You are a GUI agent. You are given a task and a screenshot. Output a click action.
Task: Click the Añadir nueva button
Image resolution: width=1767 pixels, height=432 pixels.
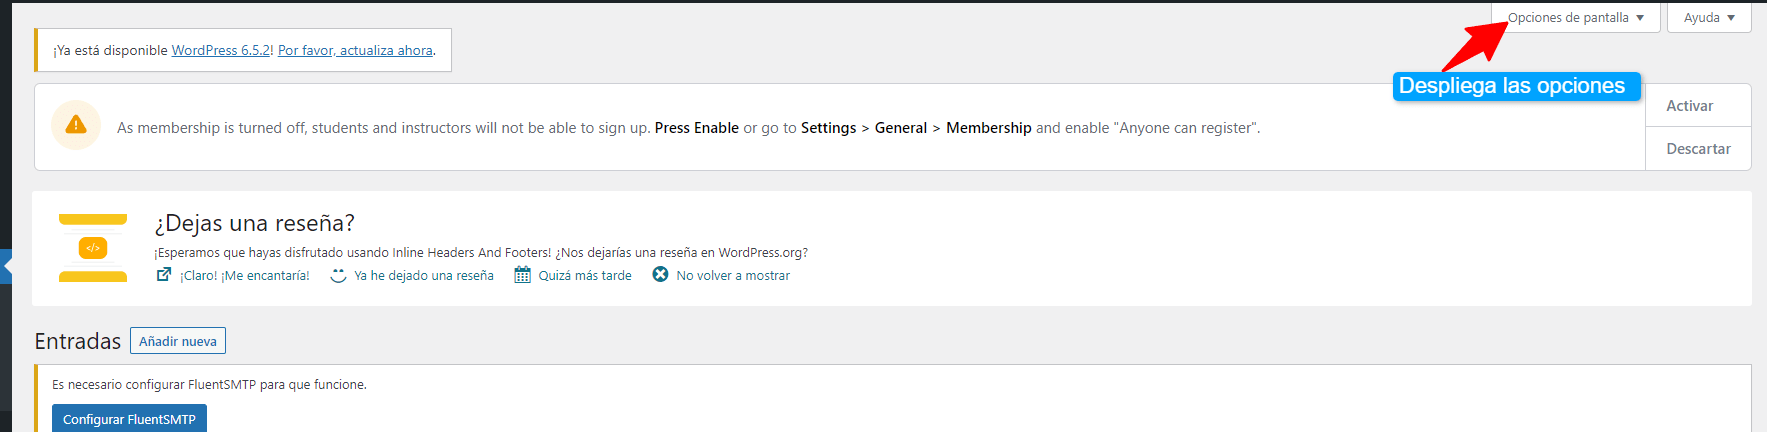pyautogui.click(x=178, y=341)
